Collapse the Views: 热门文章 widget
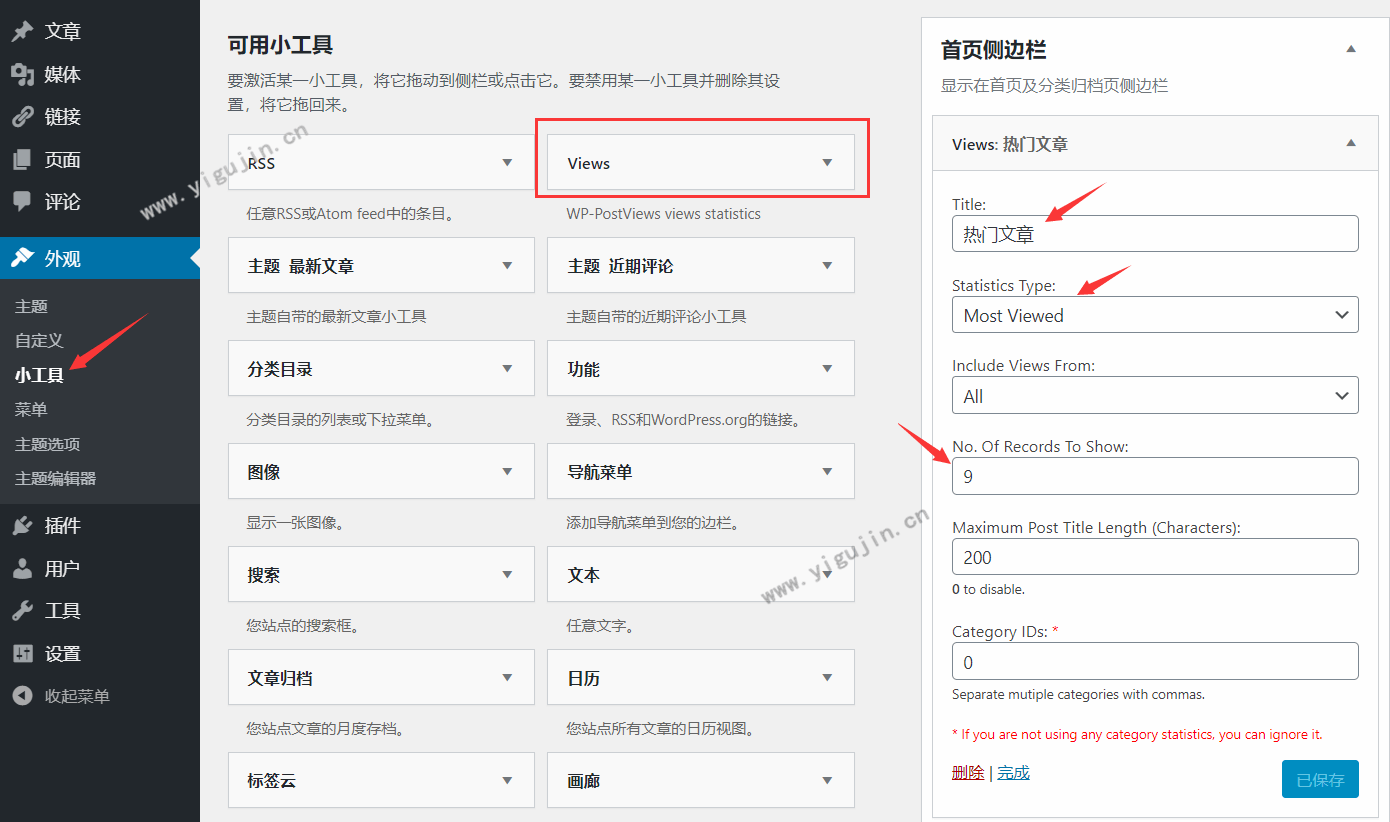The image size is (1390, 822). point(1351,144)
